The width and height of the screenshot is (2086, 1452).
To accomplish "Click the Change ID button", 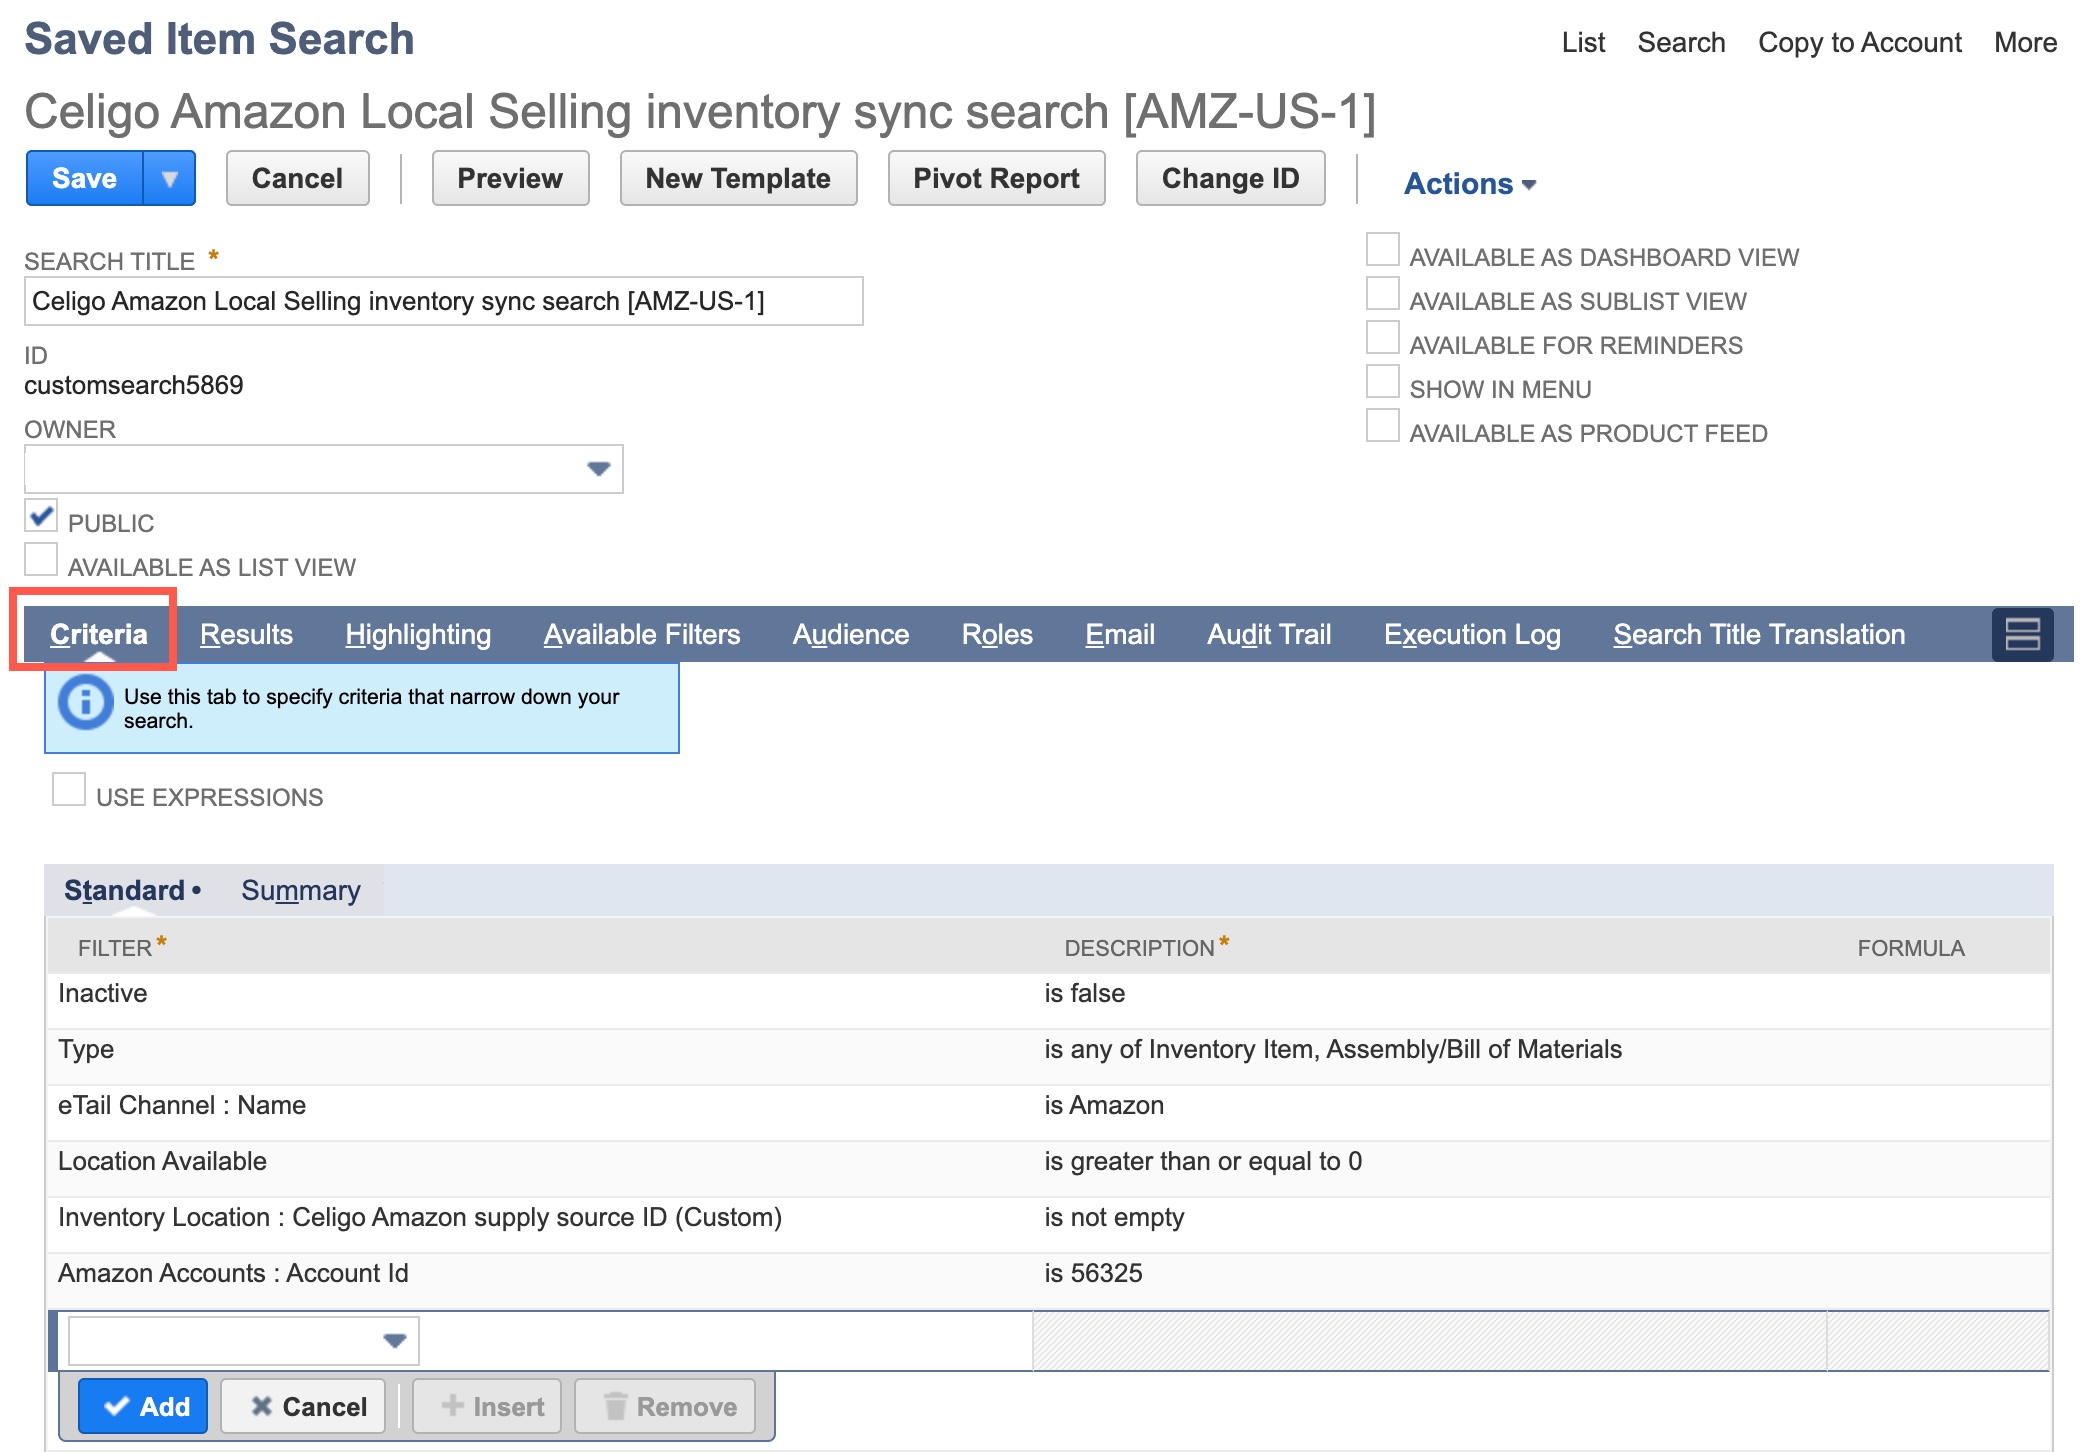I will pos(1230,178).
